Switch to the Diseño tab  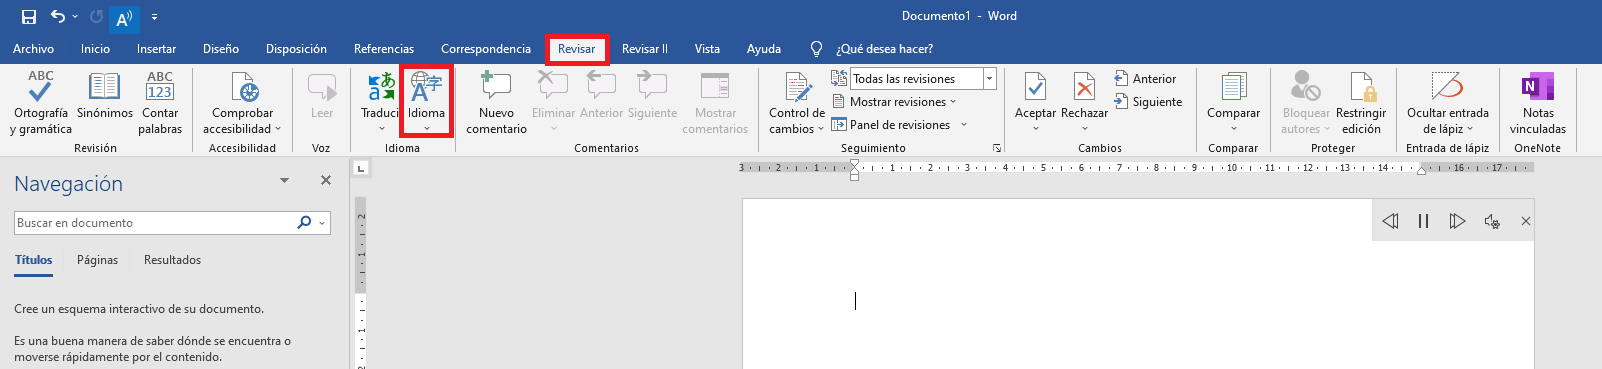point(220,49)
